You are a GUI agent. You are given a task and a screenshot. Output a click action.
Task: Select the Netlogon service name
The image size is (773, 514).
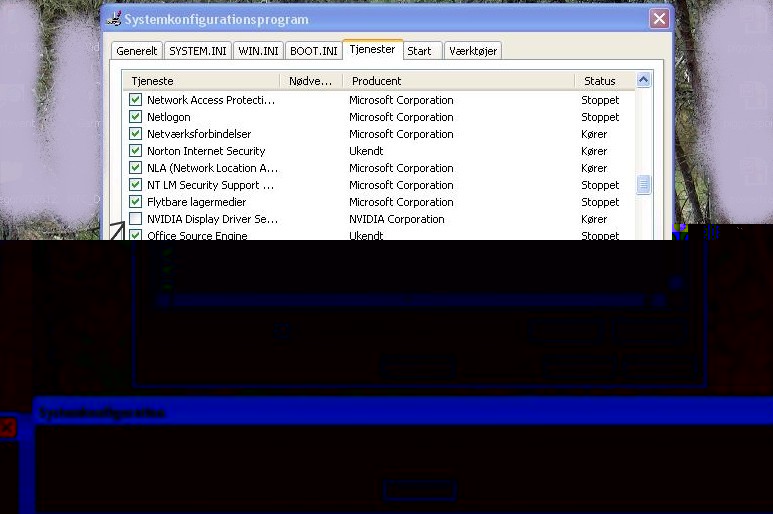[169, 117]
